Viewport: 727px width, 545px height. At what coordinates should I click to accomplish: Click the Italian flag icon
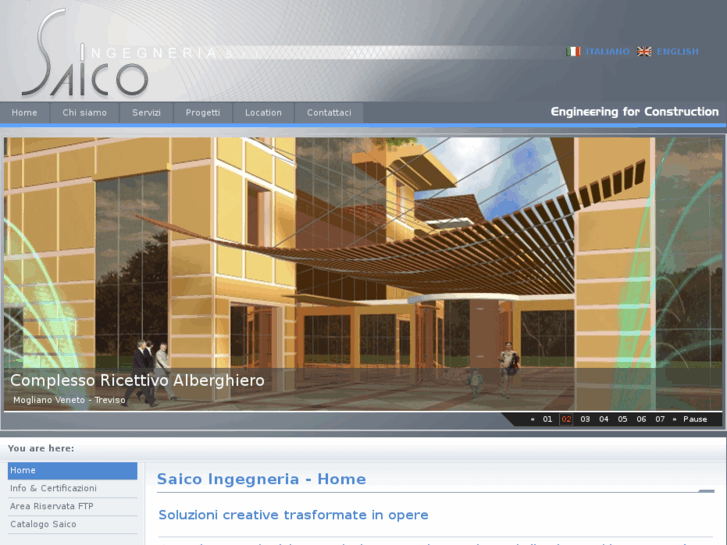click(x=573, y=51)
